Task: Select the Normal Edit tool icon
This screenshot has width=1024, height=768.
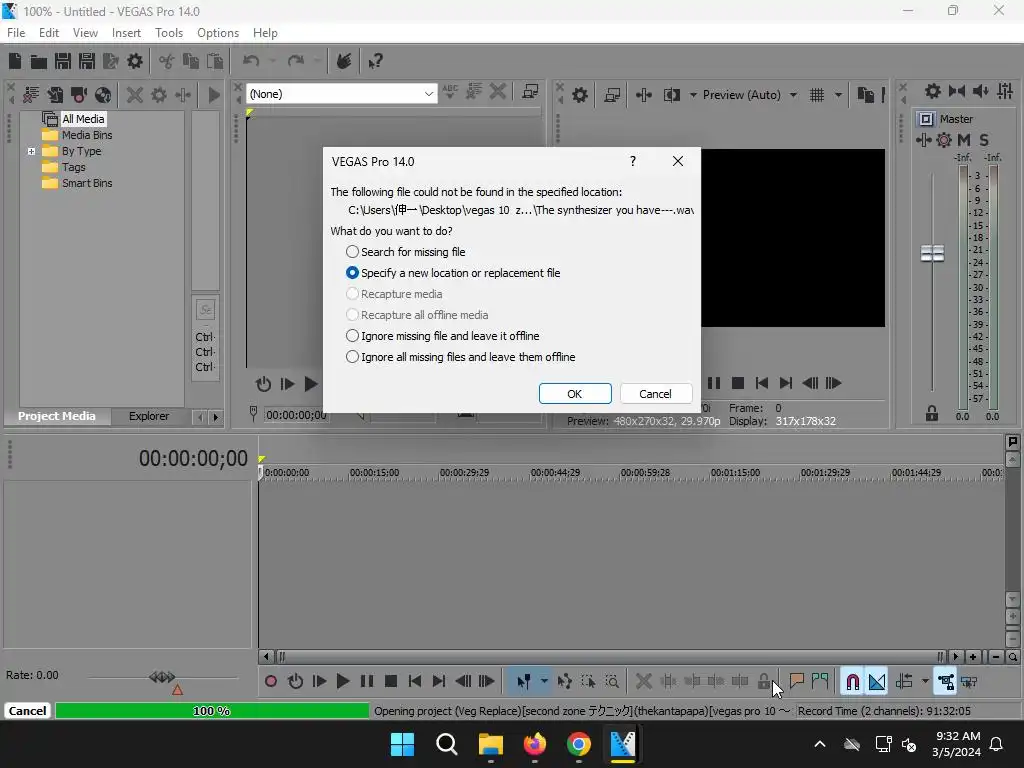Action: pos(523,682)
